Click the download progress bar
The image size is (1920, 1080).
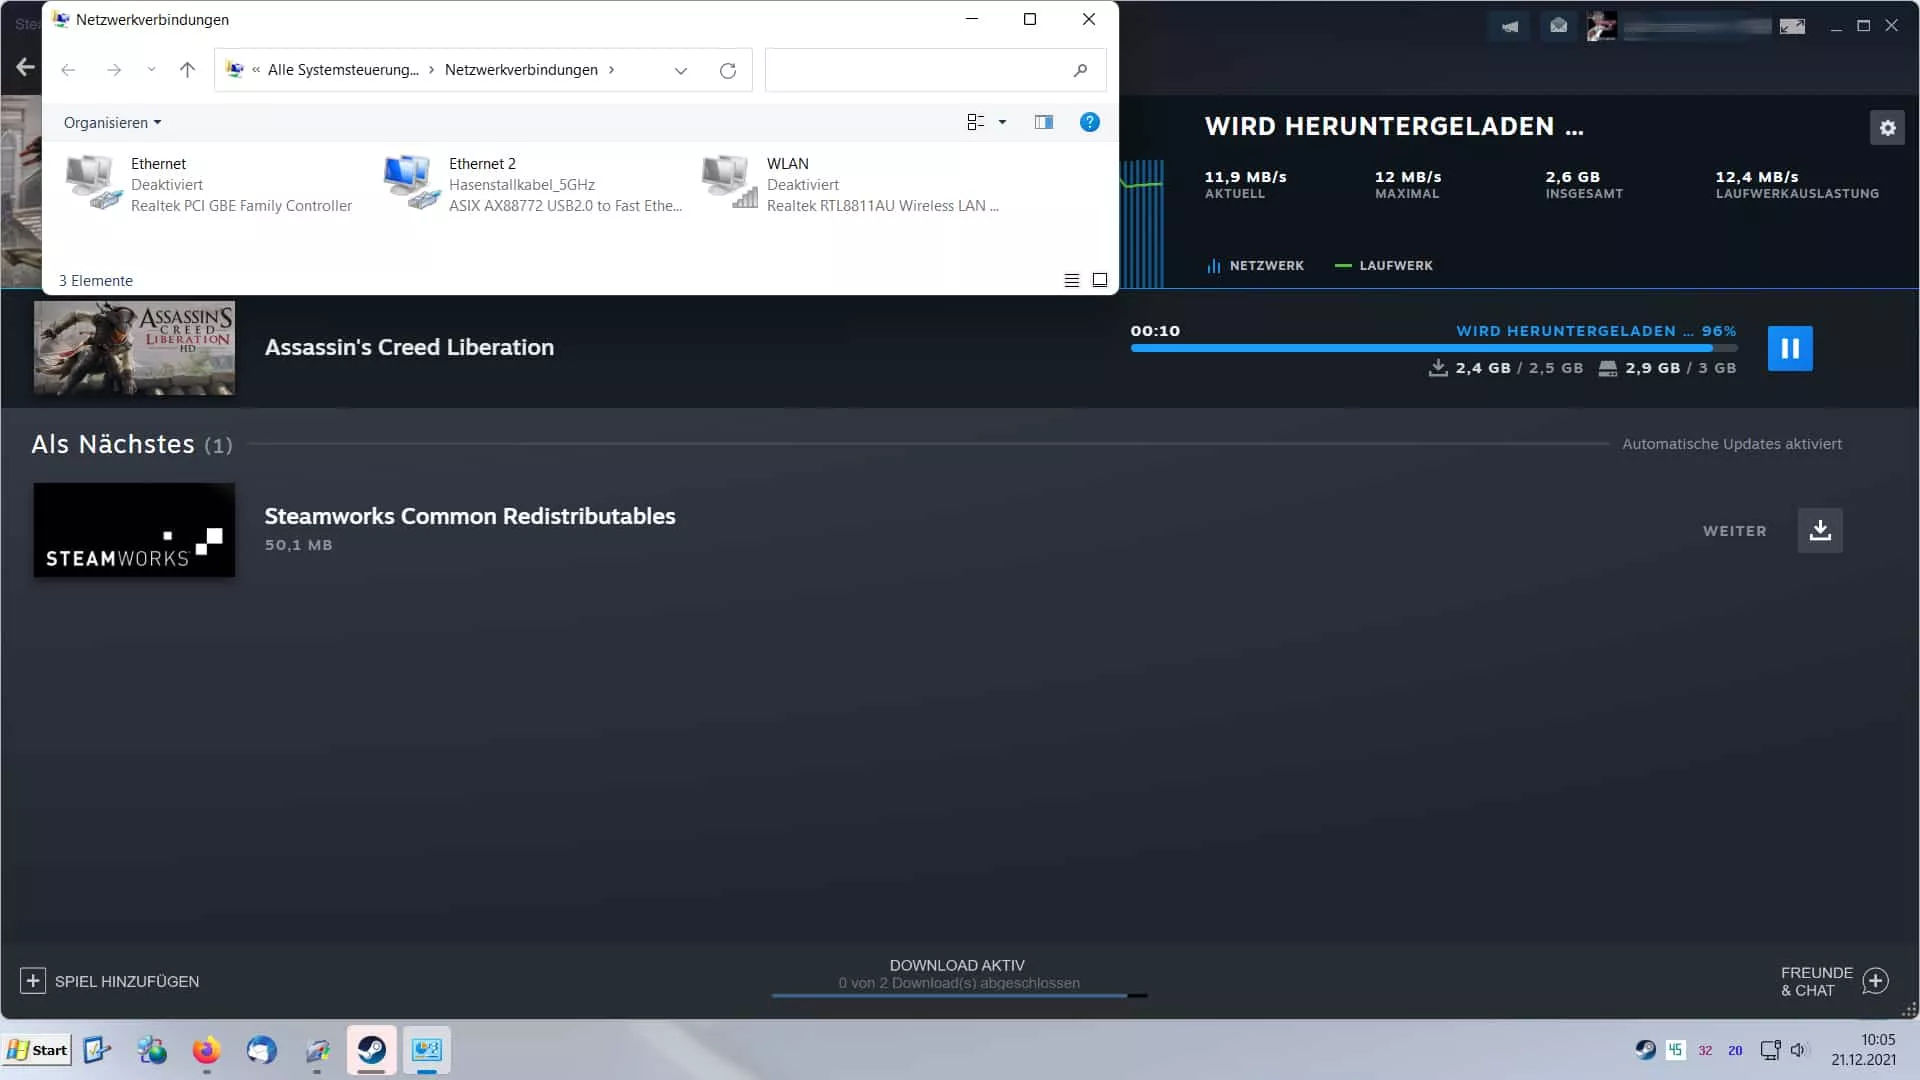click(x=1433, y=348)
